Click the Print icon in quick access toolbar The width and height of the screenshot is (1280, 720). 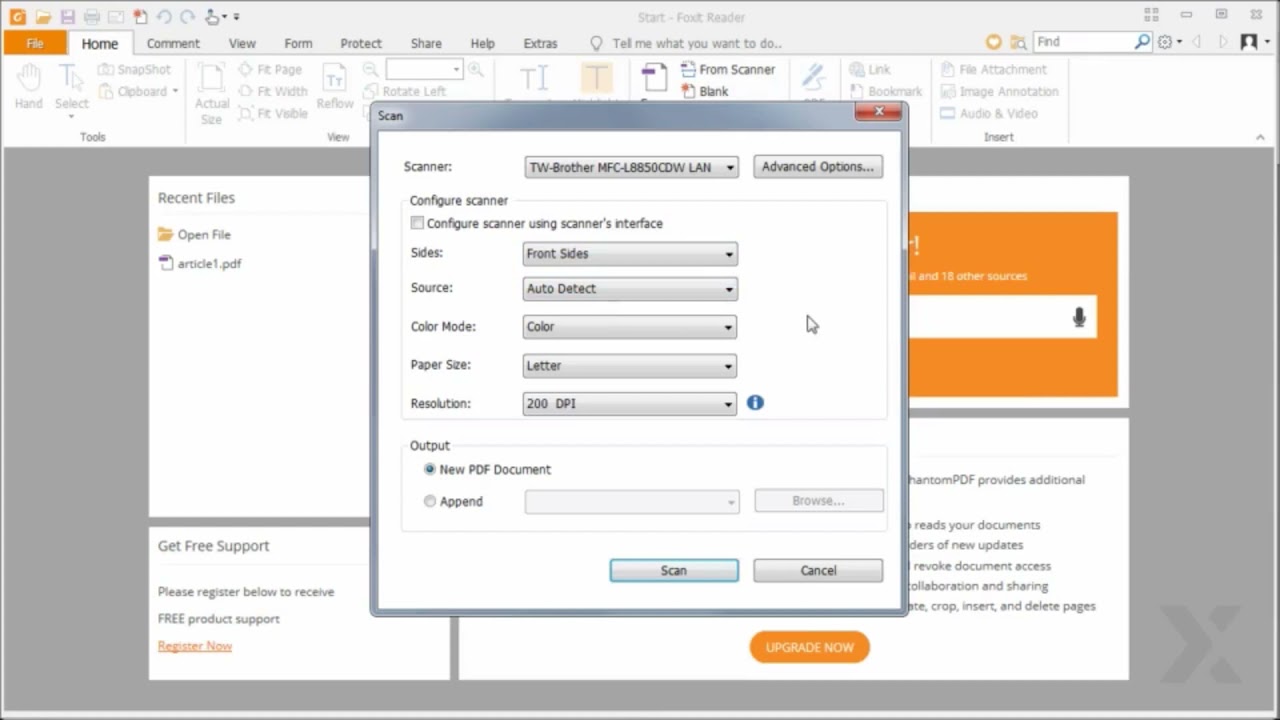click(x=92, y=17)
